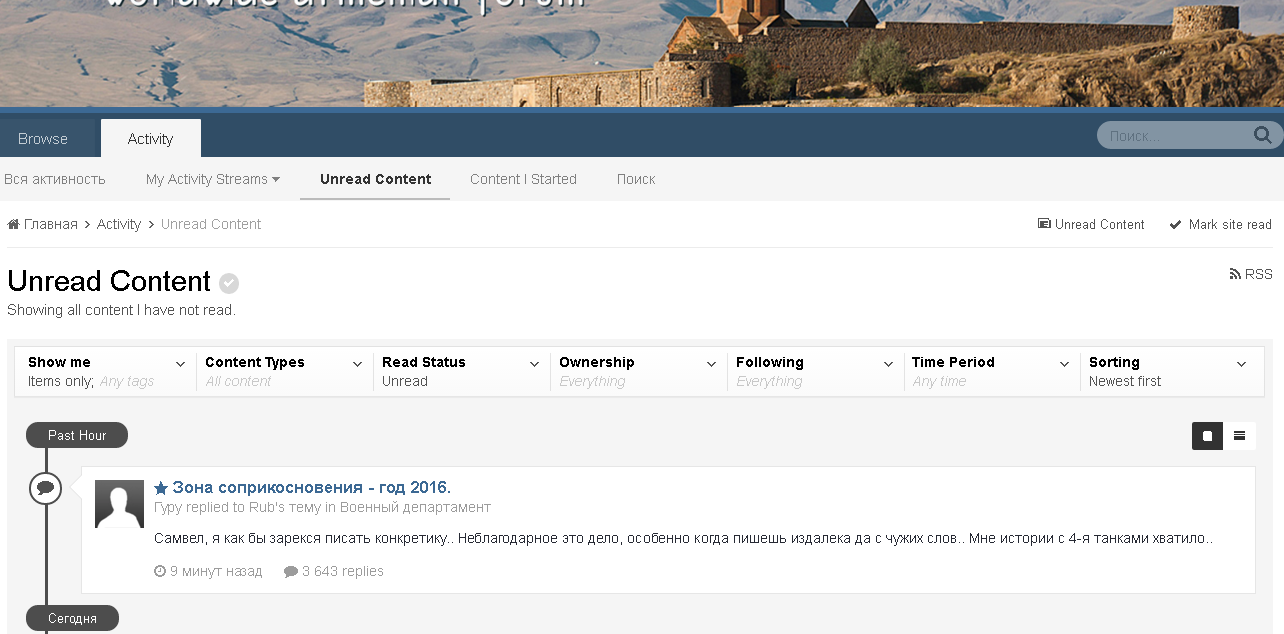The image size is (1284, 634).
Task: Switch to condensed list view icon
Action: [1239, 436]
